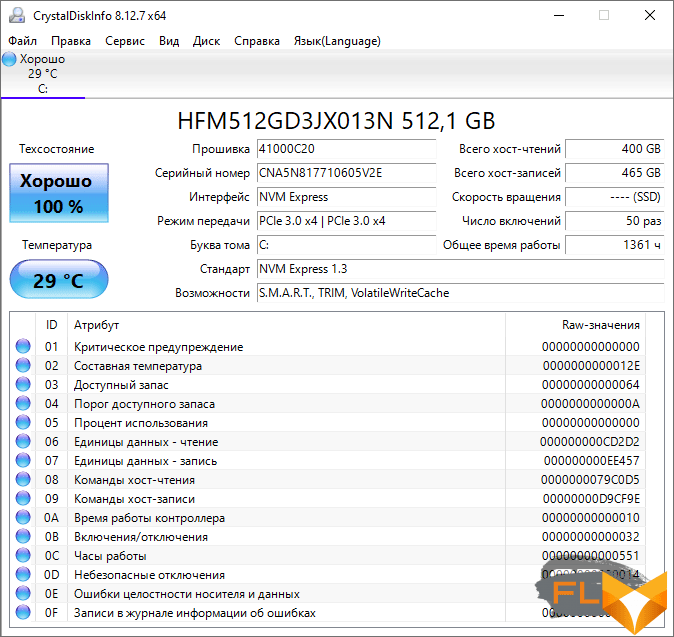The width and height of the screenshot is (674, 637).
Task: Open the Сервис menu
Action: (125, 41)
